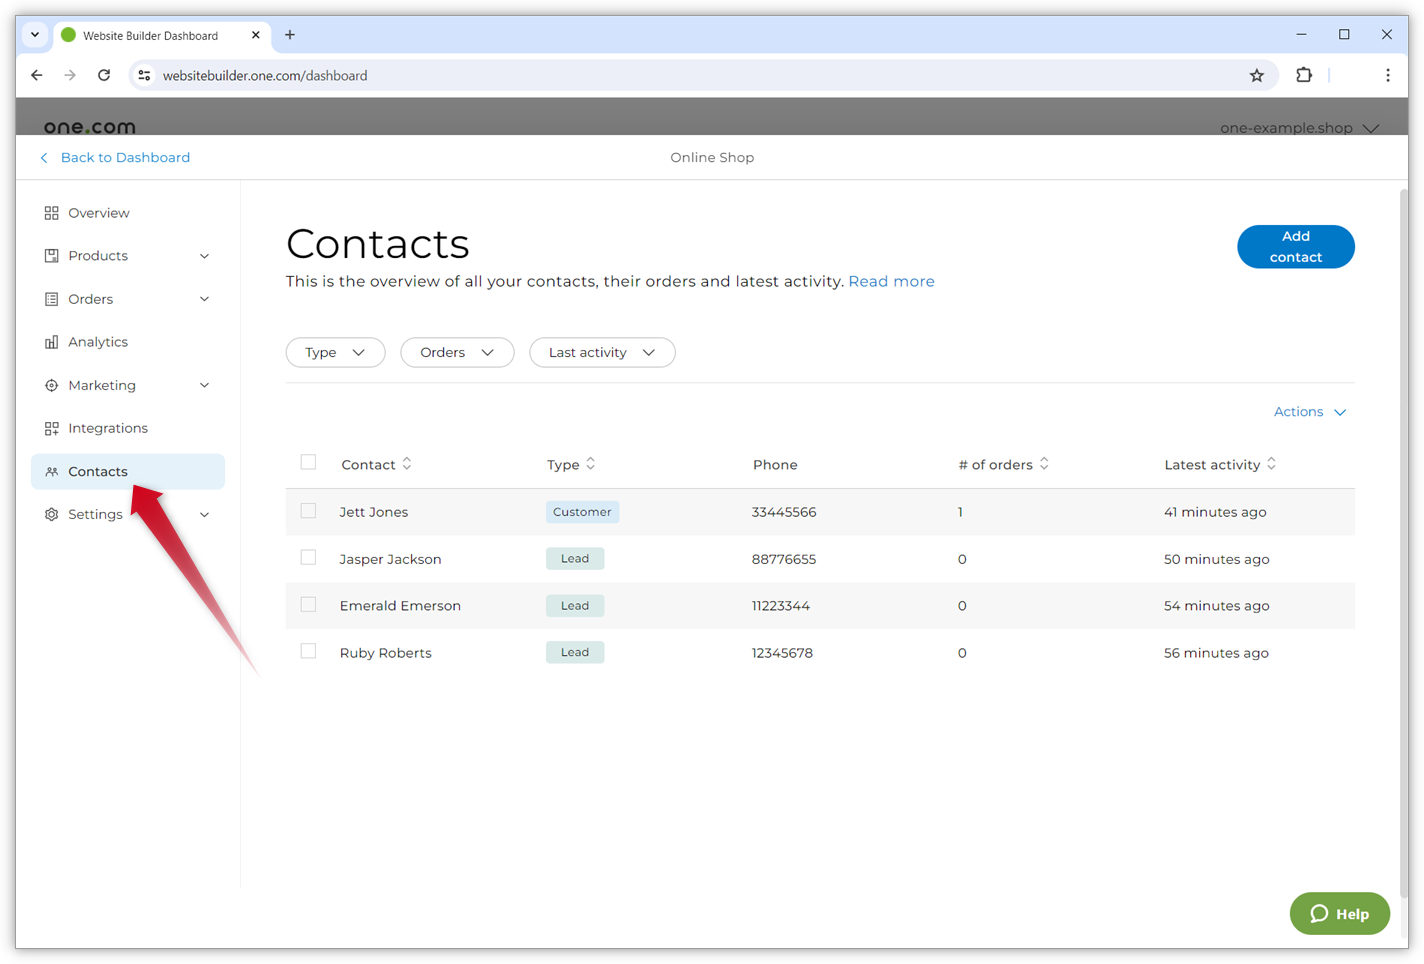Expand the Settings submenu chevron
Image resolution: width=1424 pixels, height=964 pixels.
[x=204, y=514]
